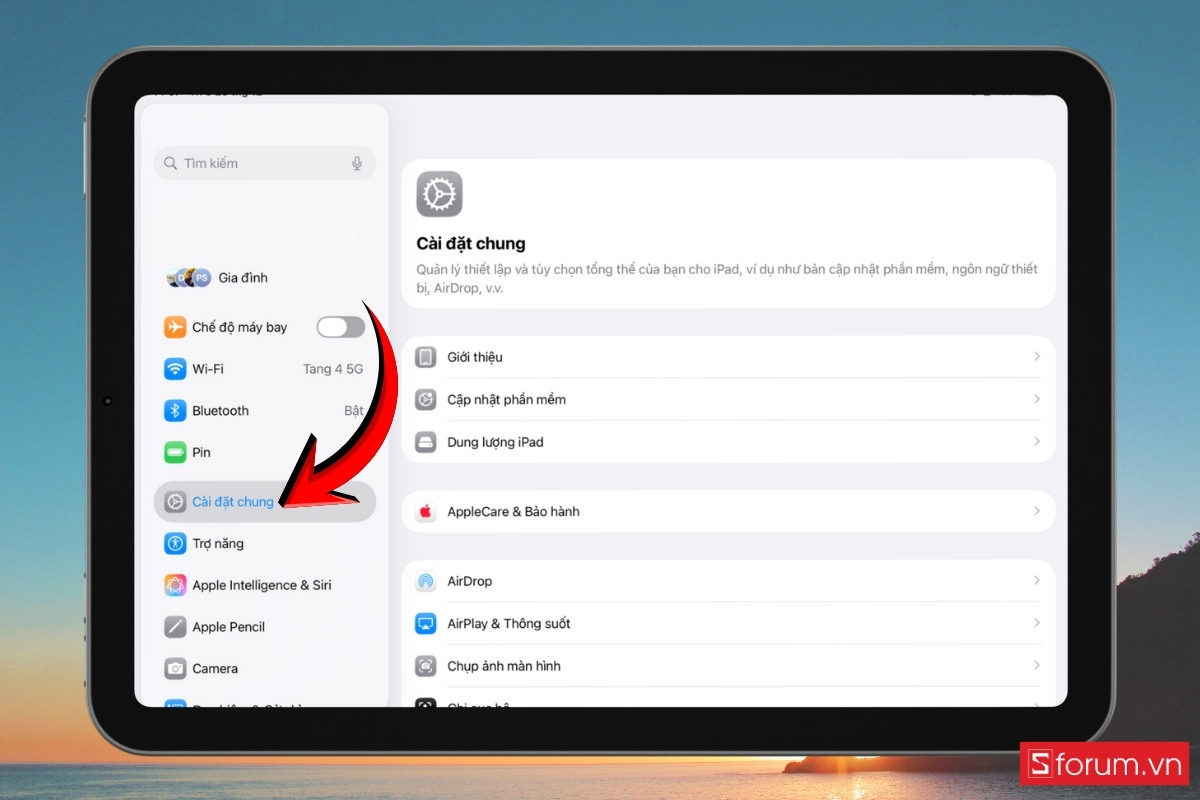
Task: Toggle Chế độ máy bay switch
Action: click(340, 327)
